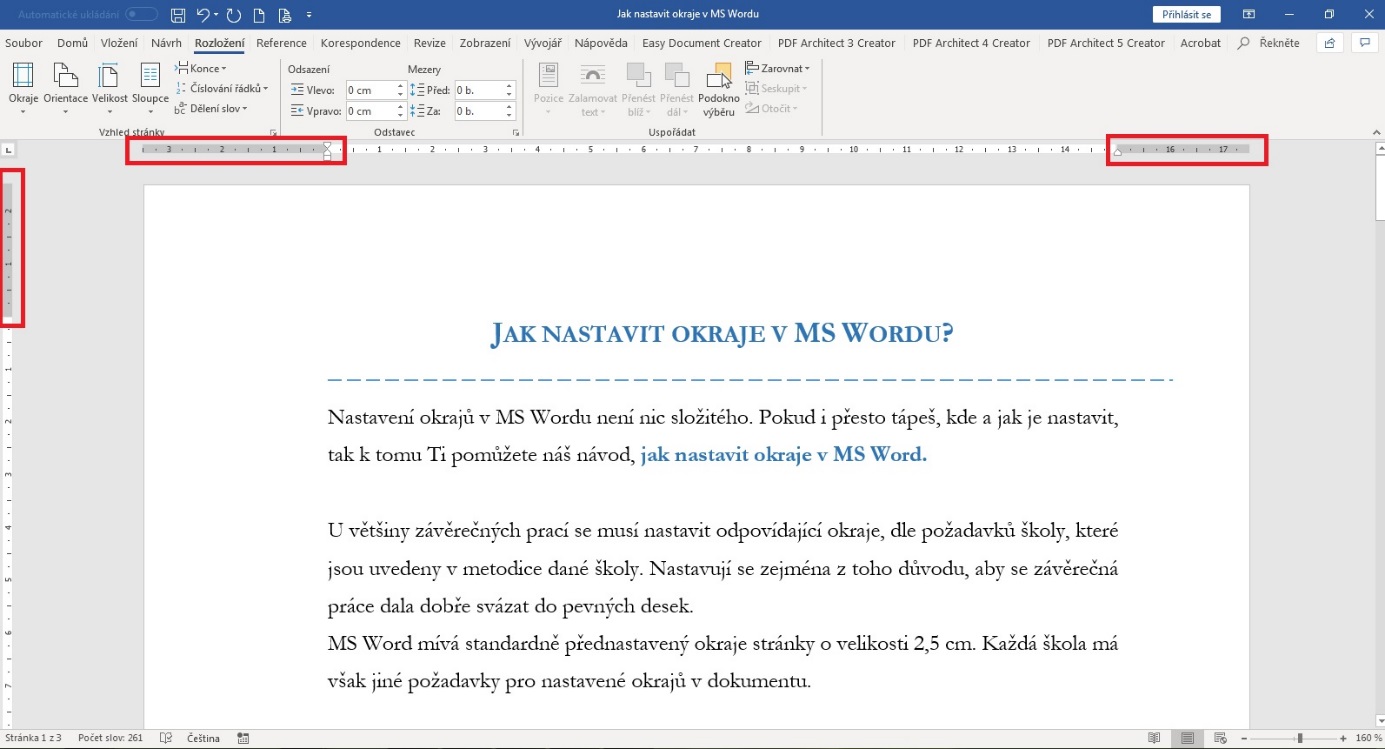
Task: Click the Vlevo indent input field
Action: (371, 89)
